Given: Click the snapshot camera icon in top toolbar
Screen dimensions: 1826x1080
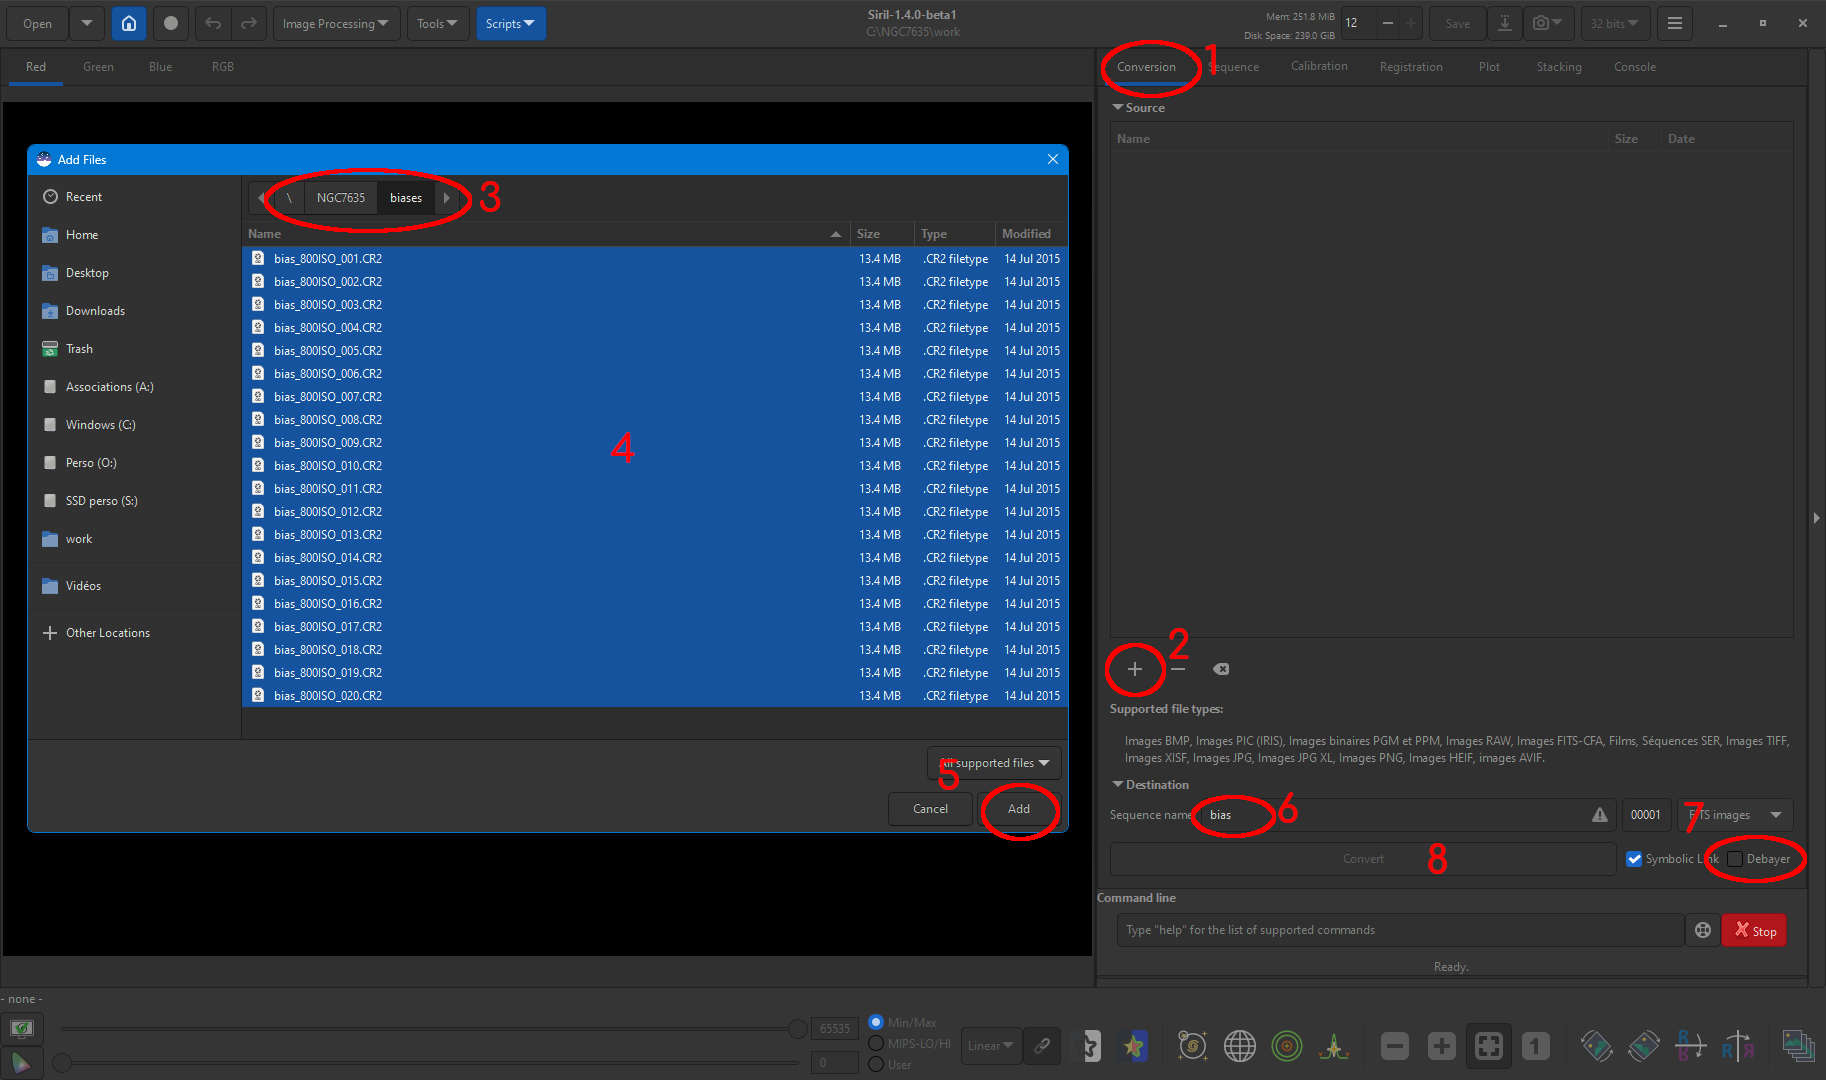Looking at the screenshot, I should pyautogui.click(x=1541, y=23).
